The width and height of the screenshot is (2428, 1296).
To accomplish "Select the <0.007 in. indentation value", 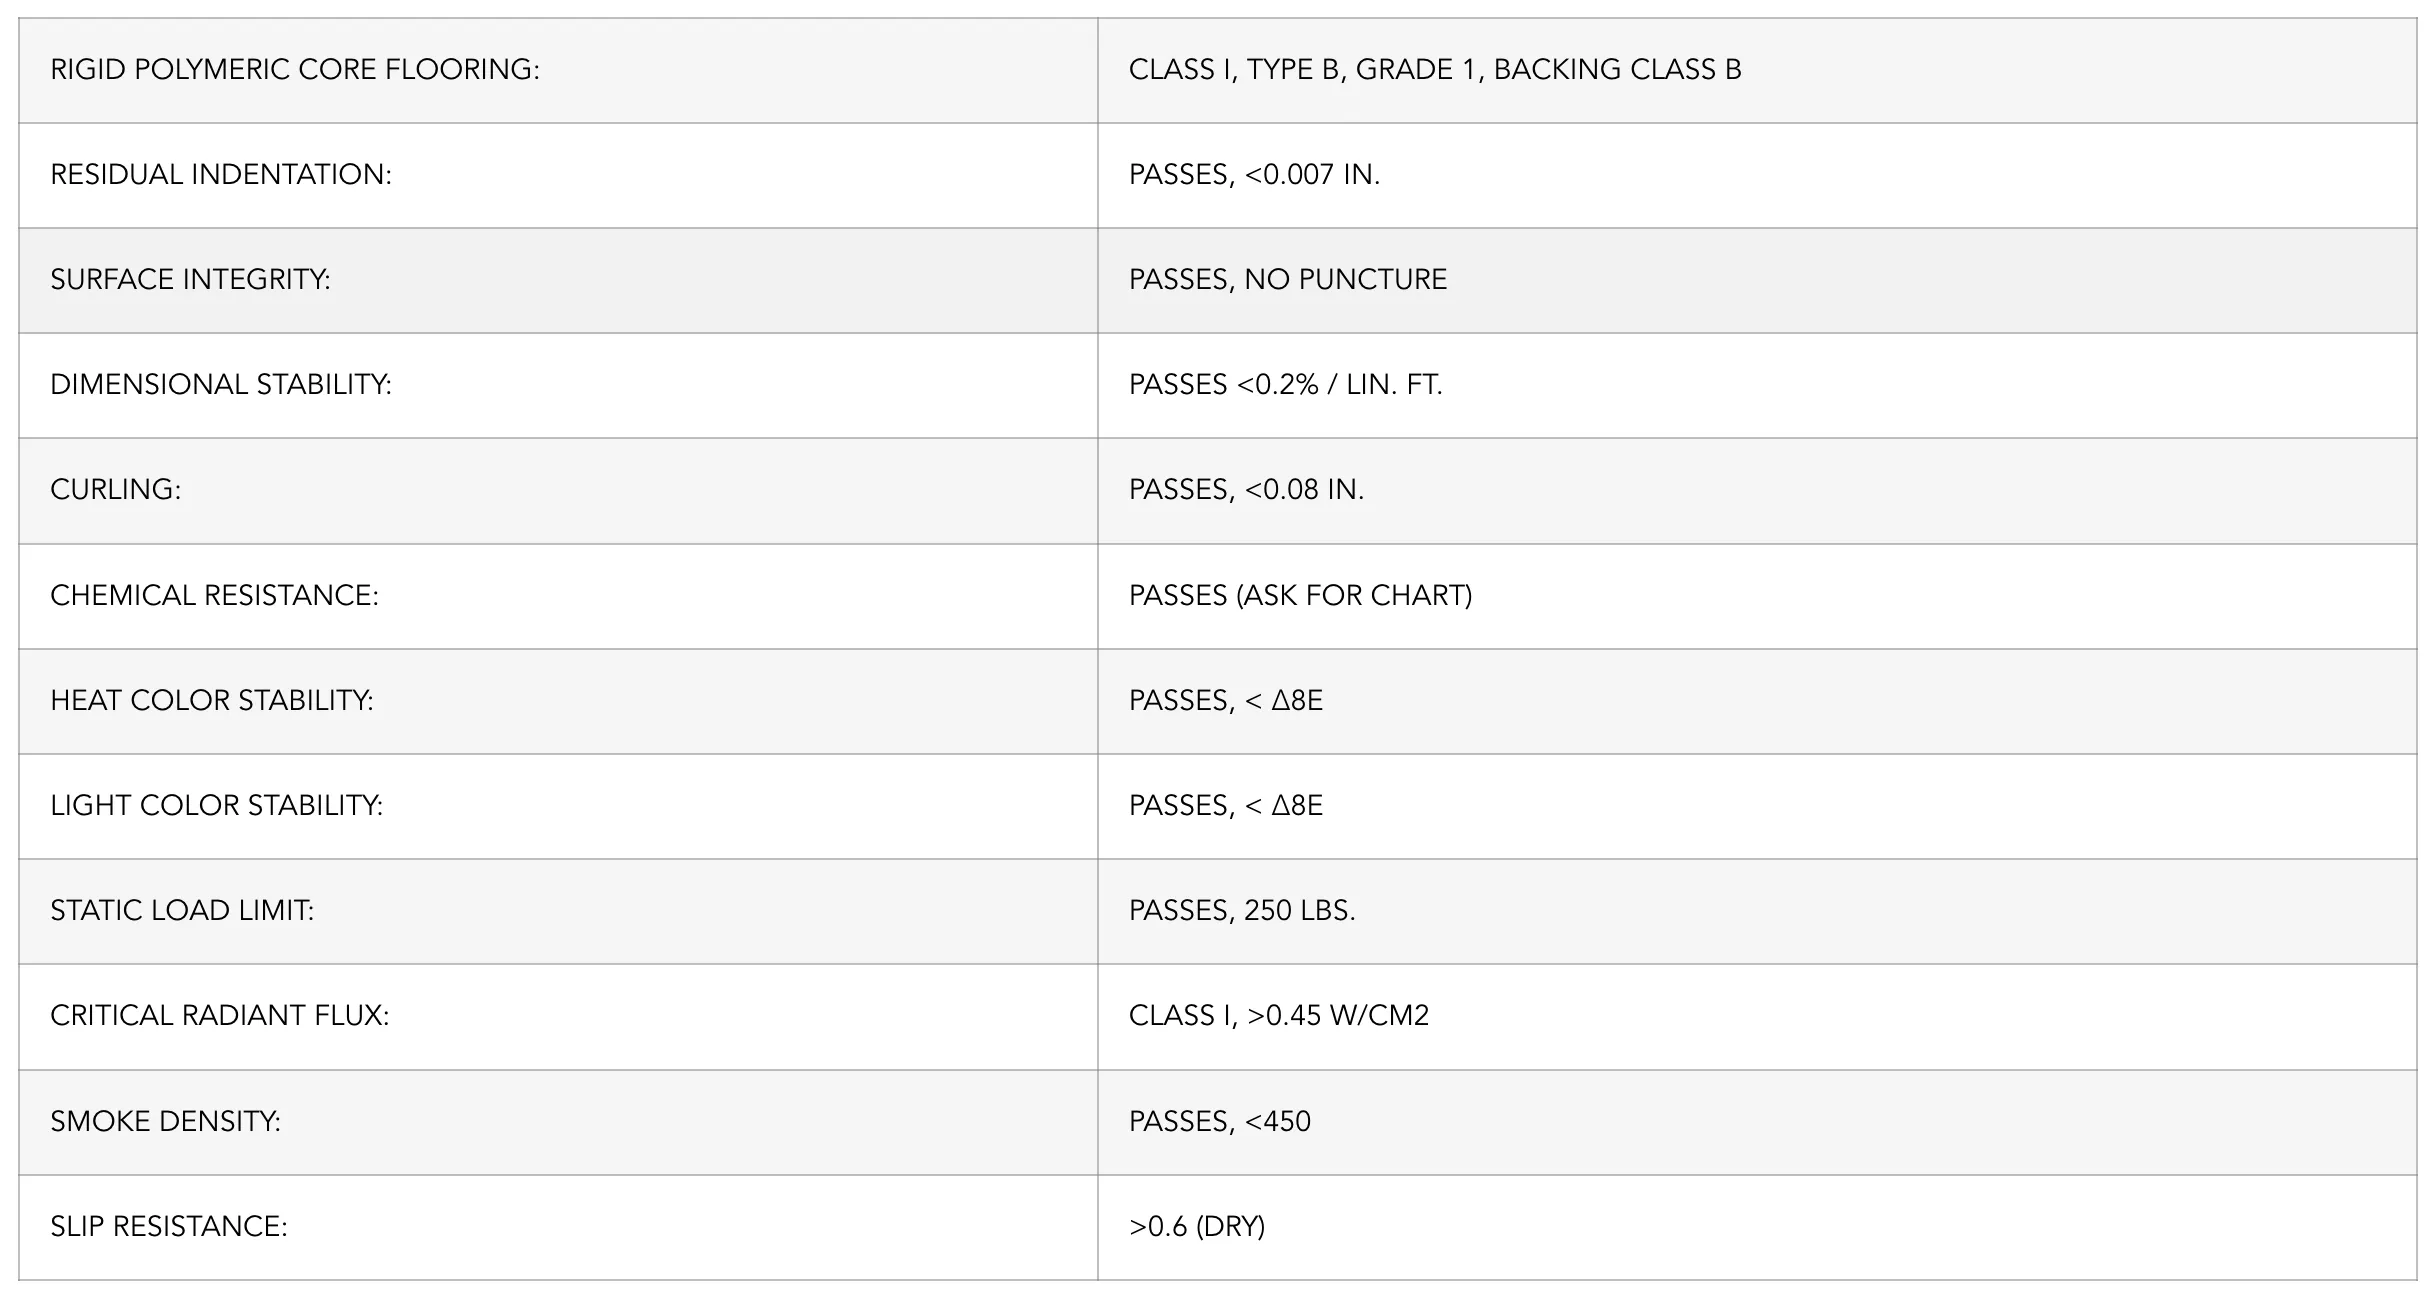I will [x=1254, y=175].
